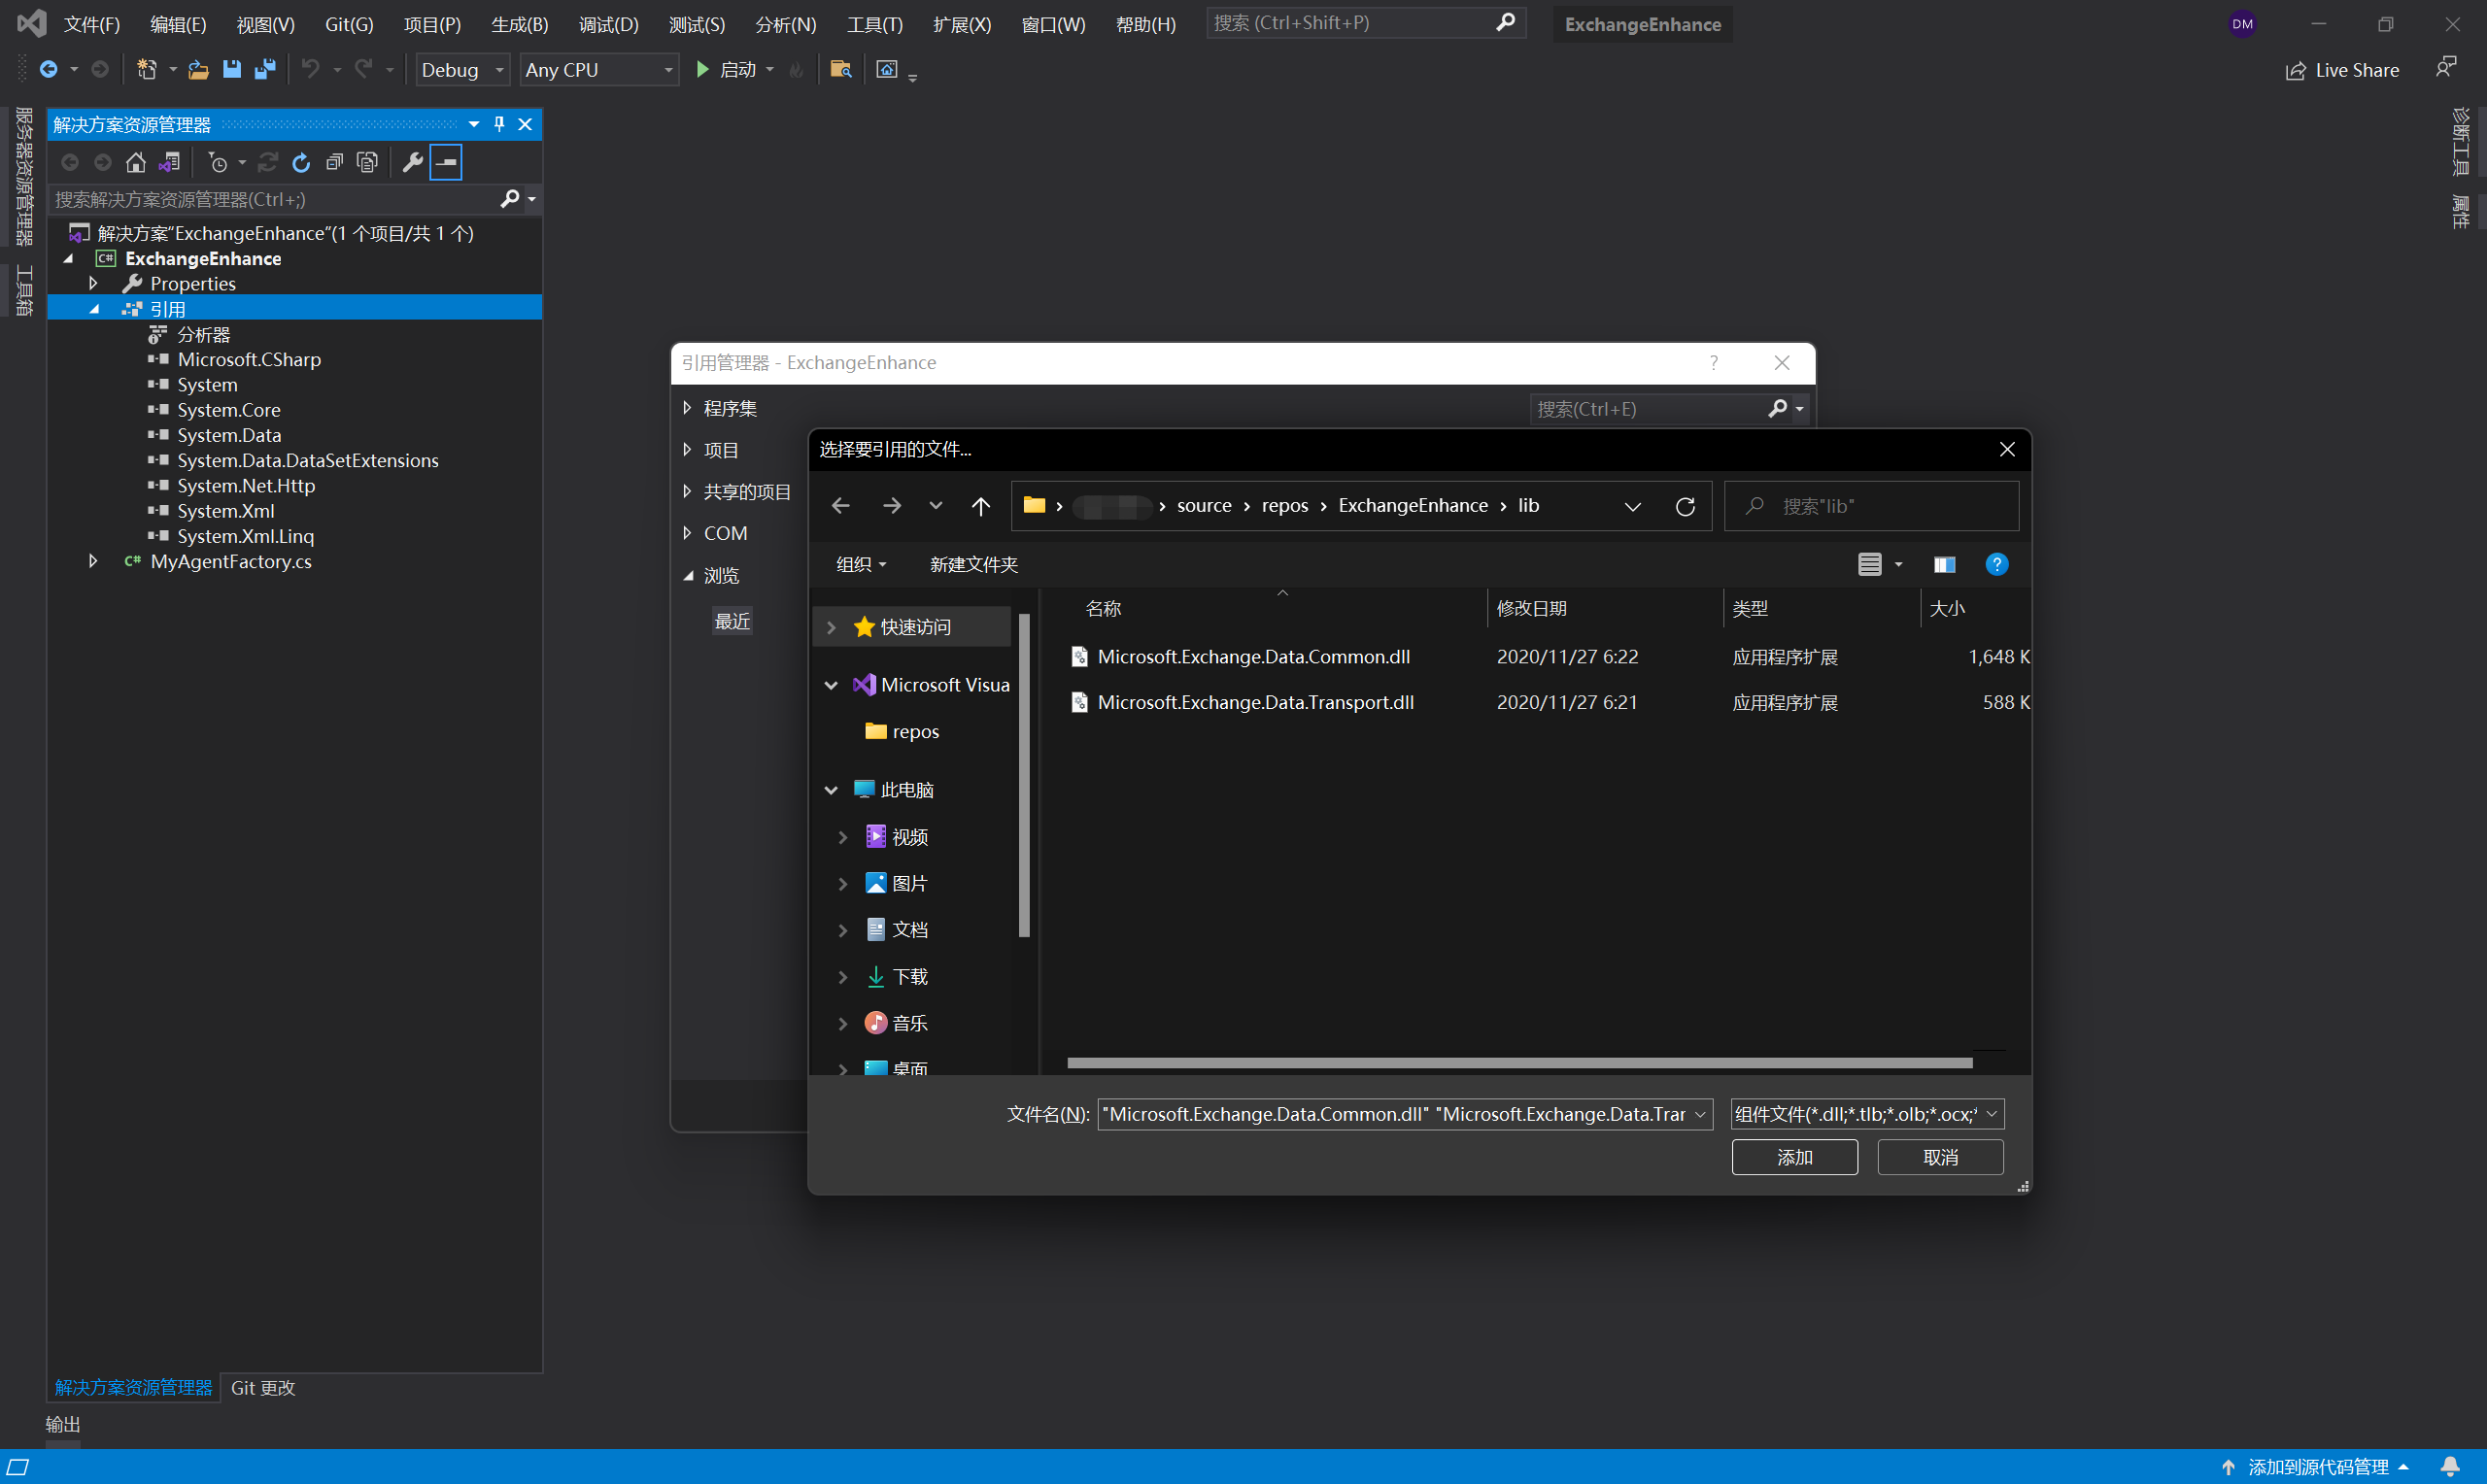This screenshot has height=1484, width=2487.
Task: Sort by 修改日期 column header
Action: 1531,608
